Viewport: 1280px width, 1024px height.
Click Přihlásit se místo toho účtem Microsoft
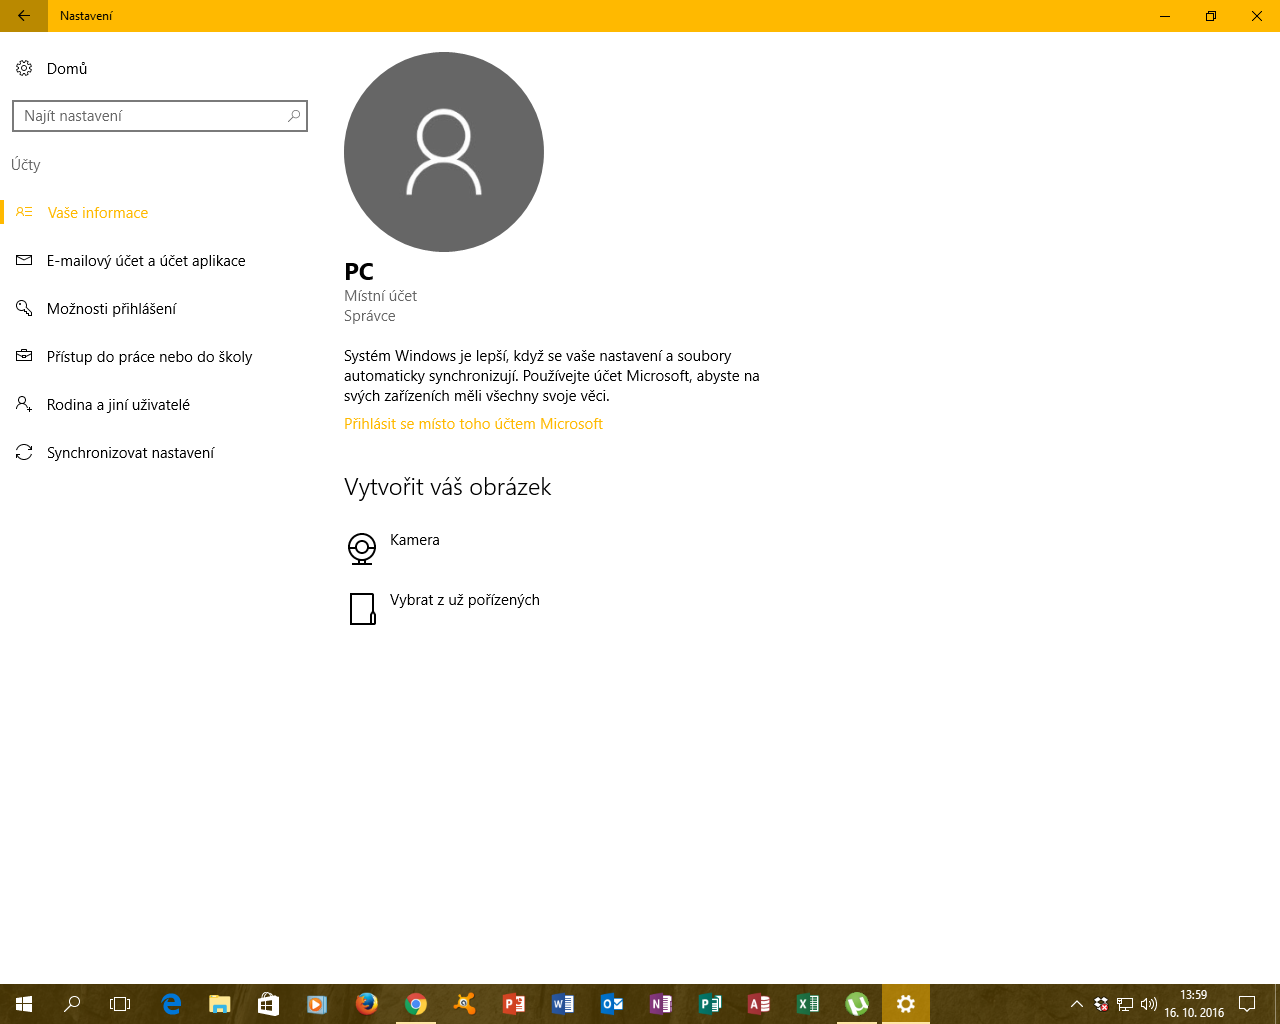473,424
